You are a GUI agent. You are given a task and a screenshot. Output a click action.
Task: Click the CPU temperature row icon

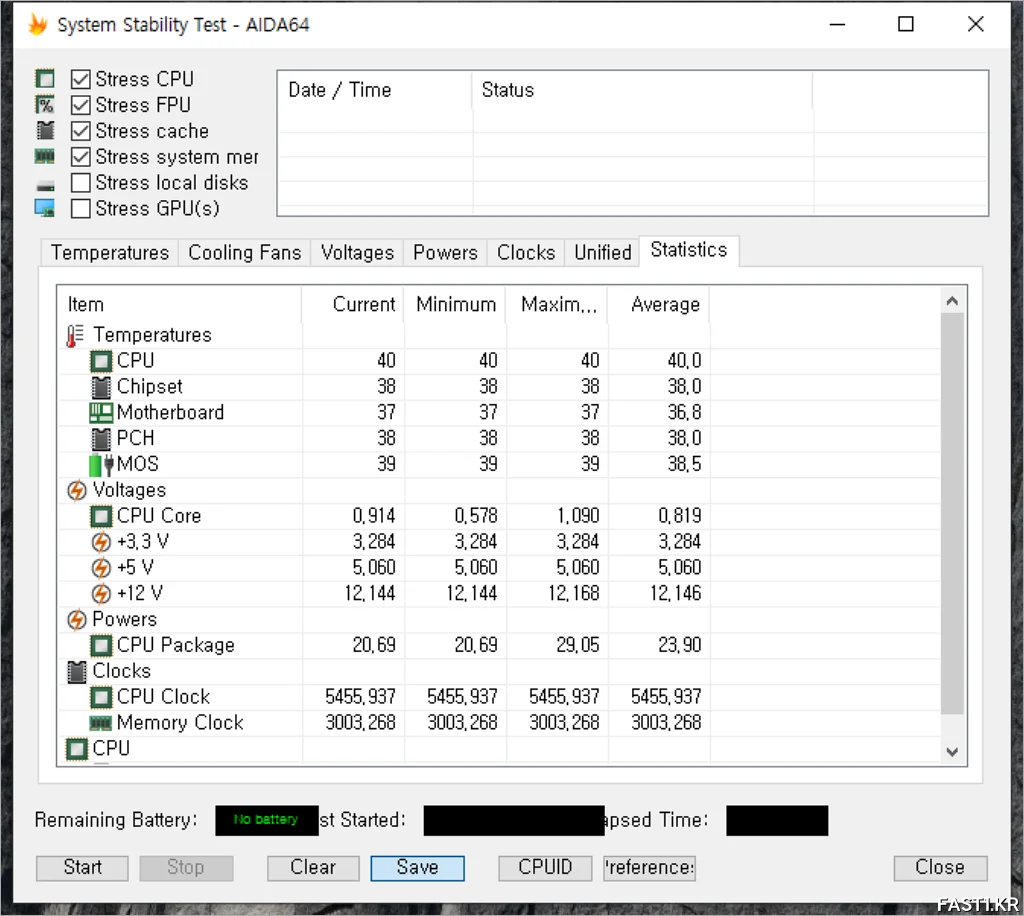click(101, 361)
